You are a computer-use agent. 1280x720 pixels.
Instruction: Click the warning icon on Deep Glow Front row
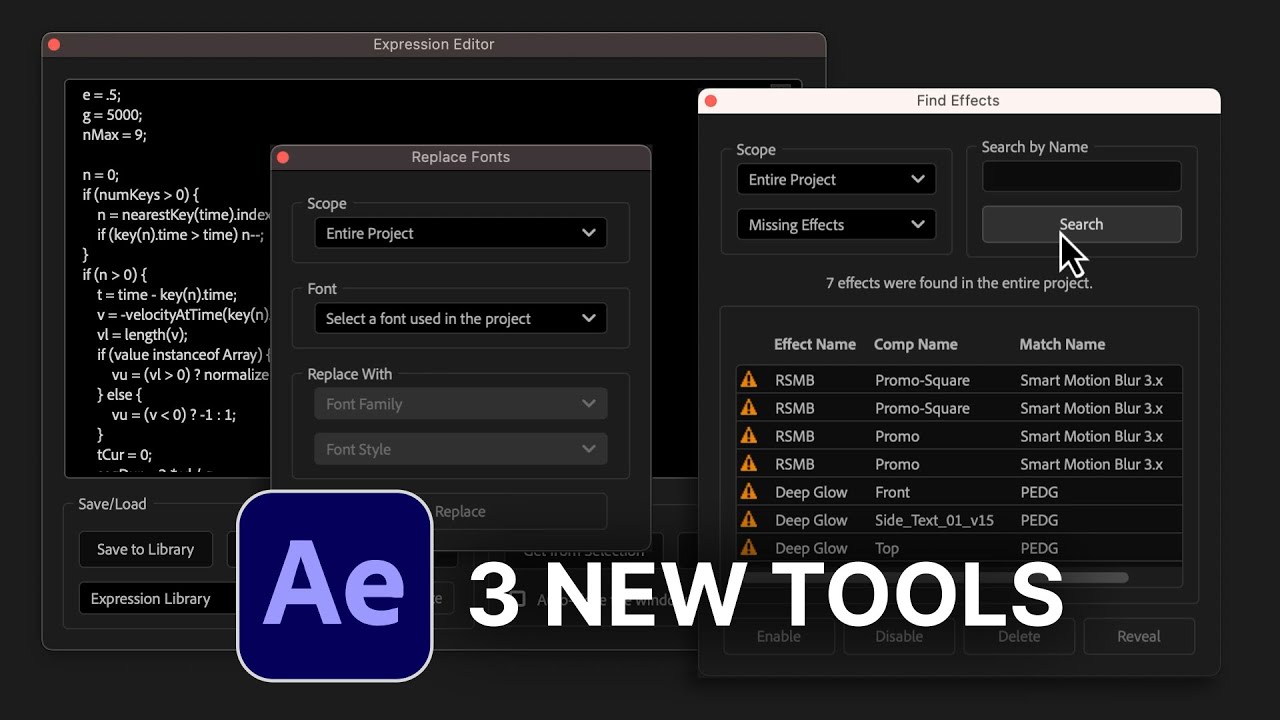click(748, 492)
